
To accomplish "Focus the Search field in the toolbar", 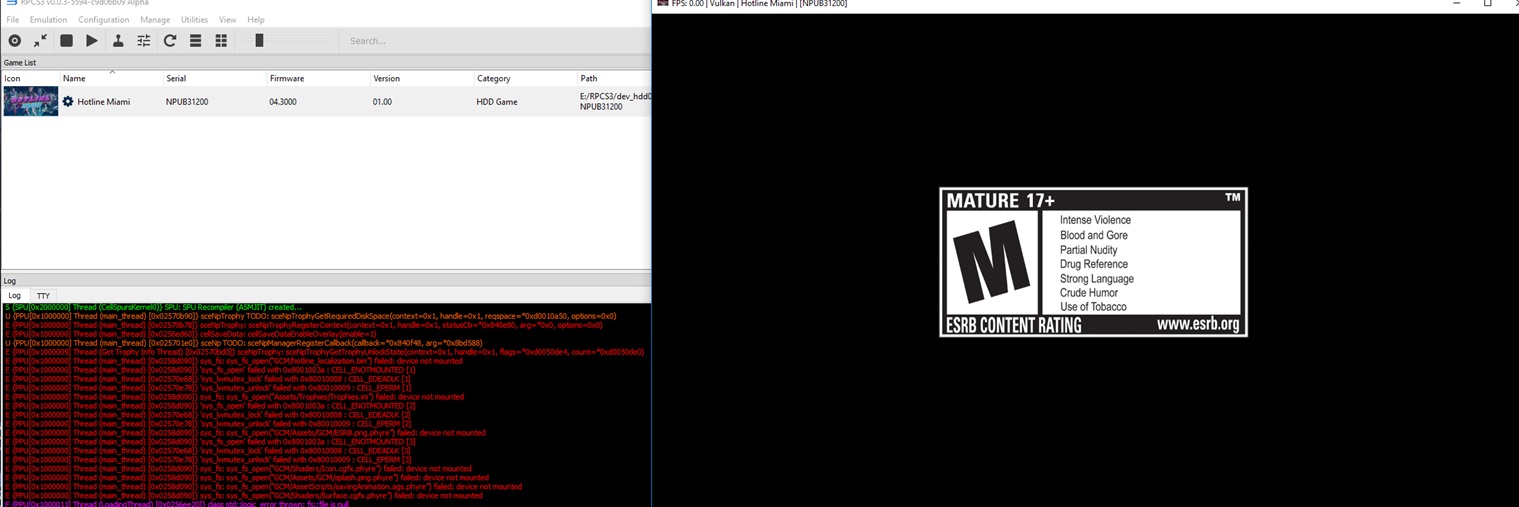I will (x=495, y=41).
